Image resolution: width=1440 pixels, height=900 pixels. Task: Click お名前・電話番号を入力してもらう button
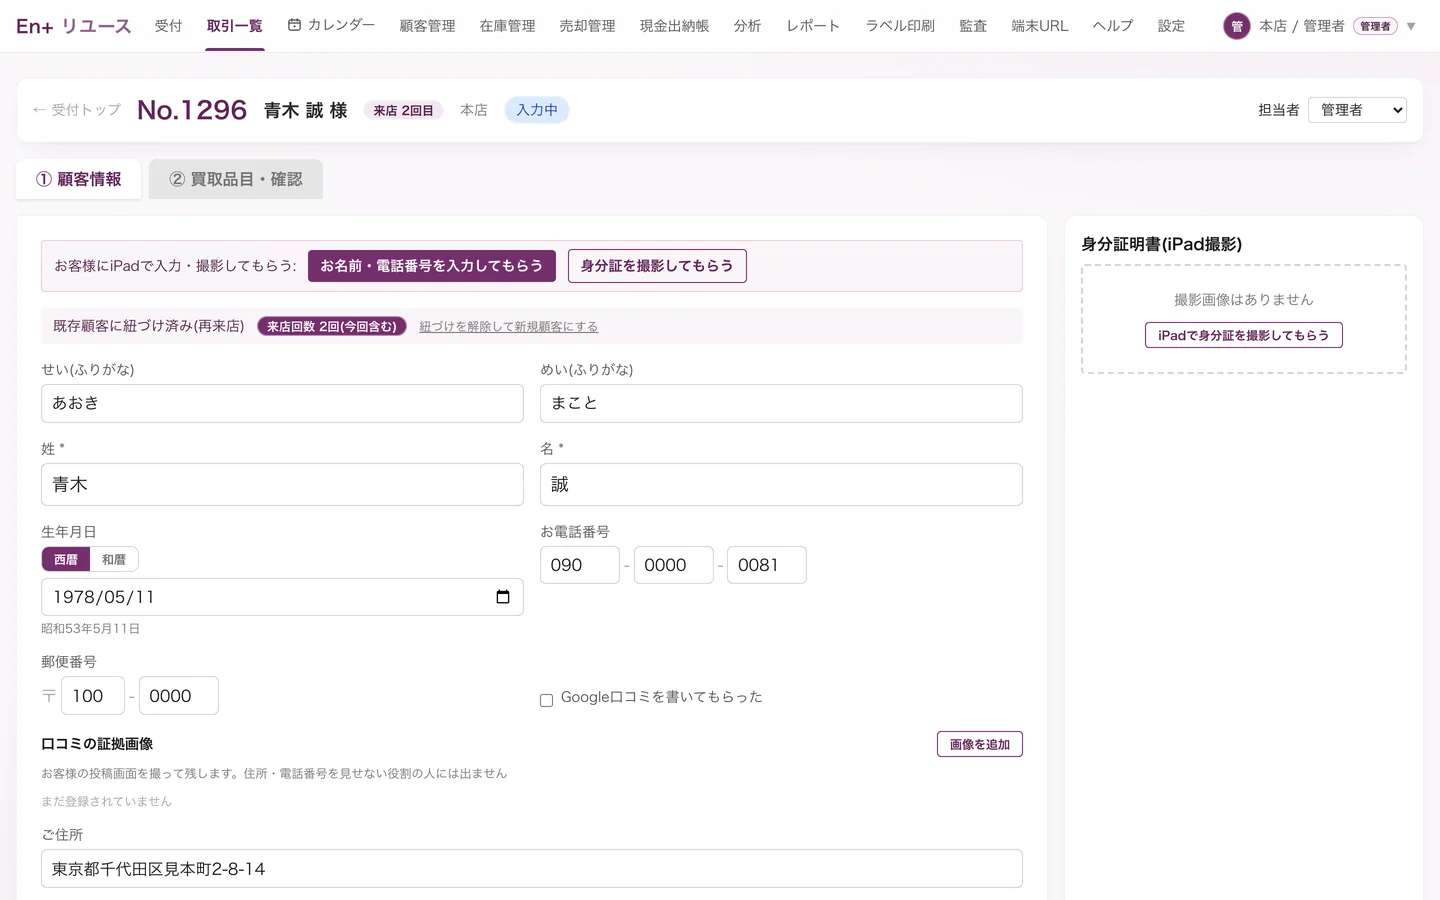tap(432, 266)
